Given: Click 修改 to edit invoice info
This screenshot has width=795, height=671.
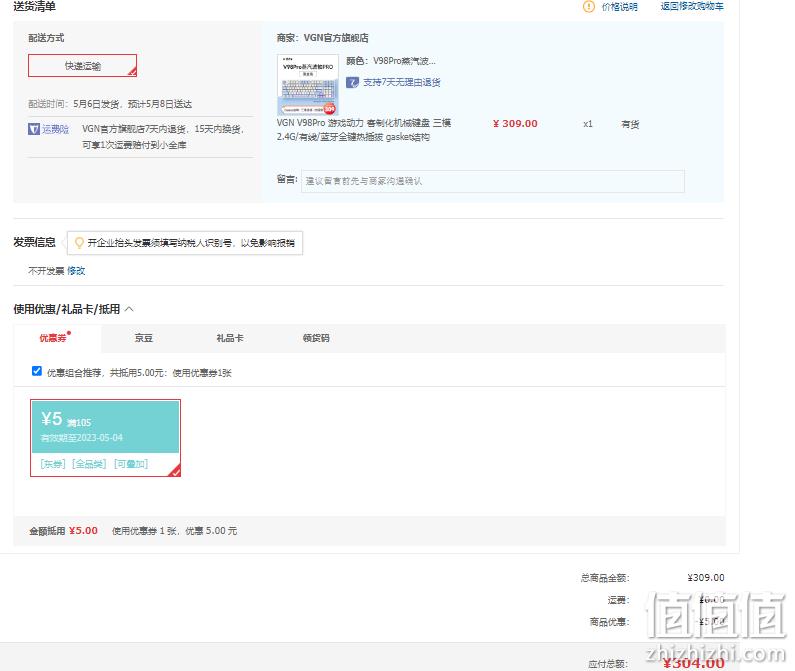Looking at the screenshot, I should click(x=76, y=271).
